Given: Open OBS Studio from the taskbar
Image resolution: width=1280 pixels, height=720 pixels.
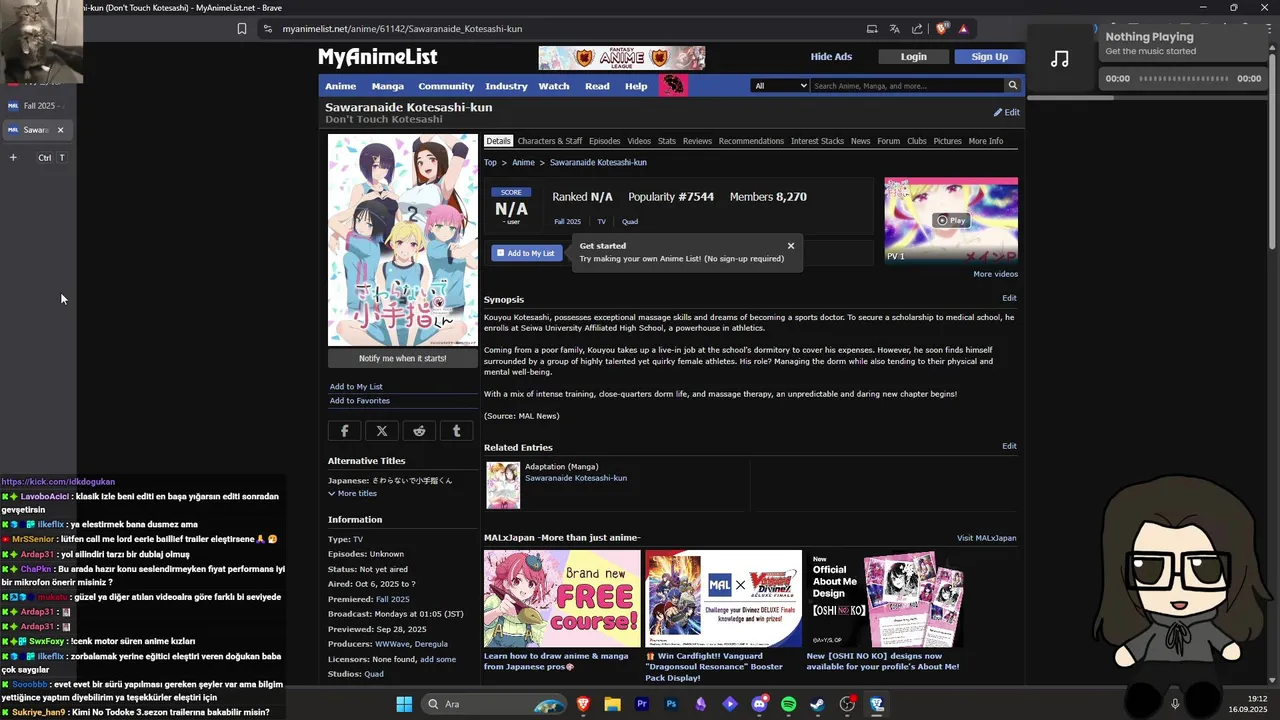Looking at the screenshot, I should pos(847,704).
